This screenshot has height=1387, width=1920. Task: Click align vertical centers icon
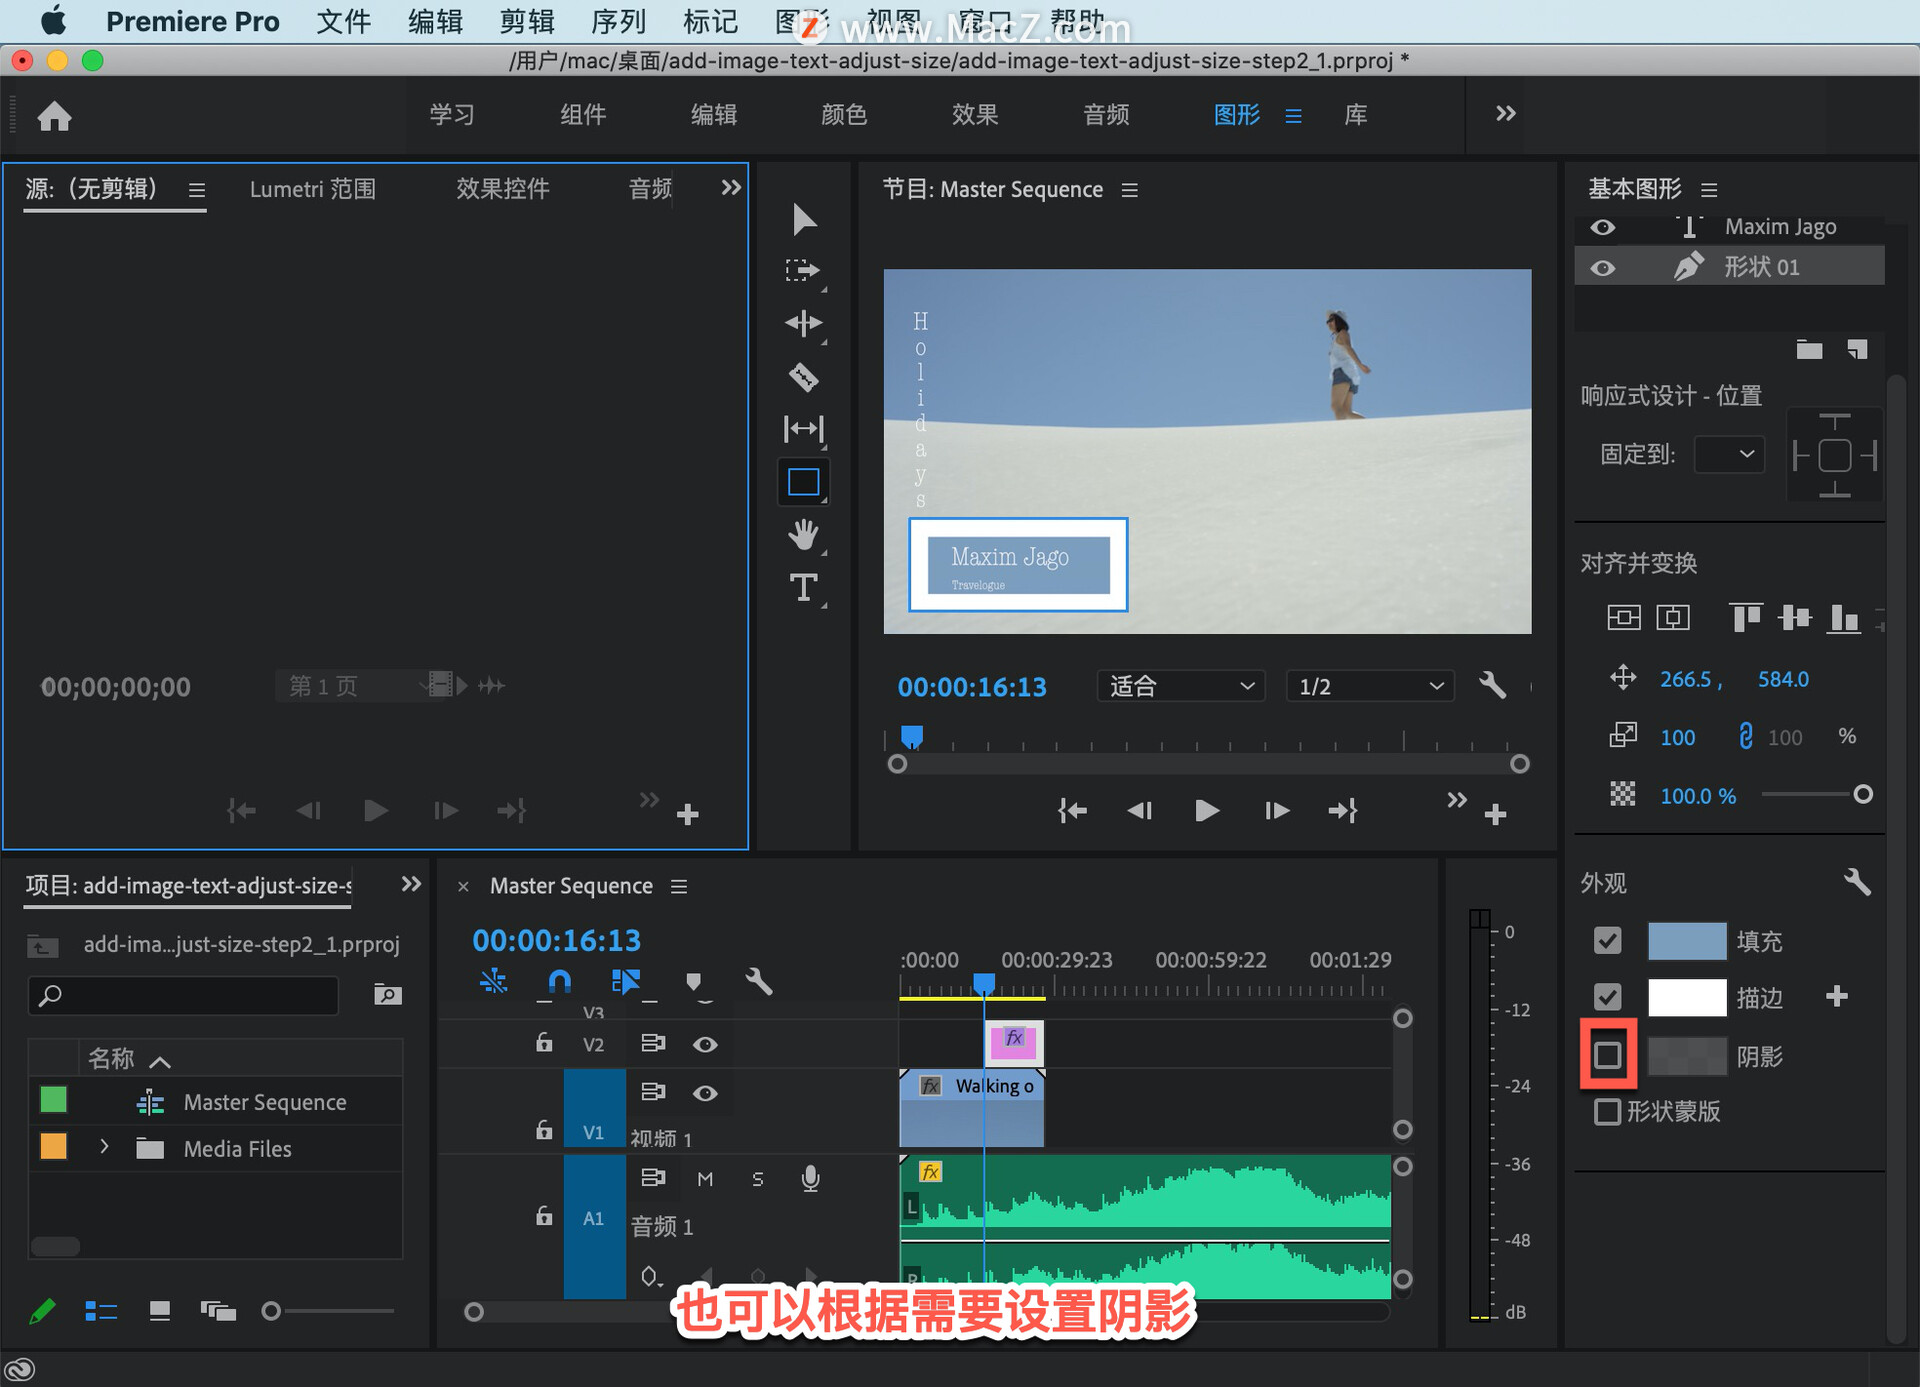[1795, 618]
